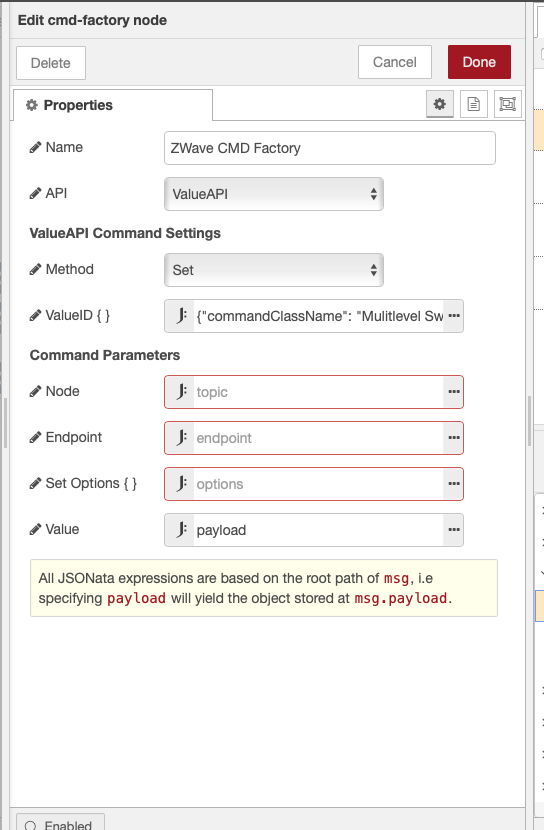Viewport: 544px width, 830px height.
Task: Expand ValueID expression editor ellipsis button
Action: coord(454,316)
